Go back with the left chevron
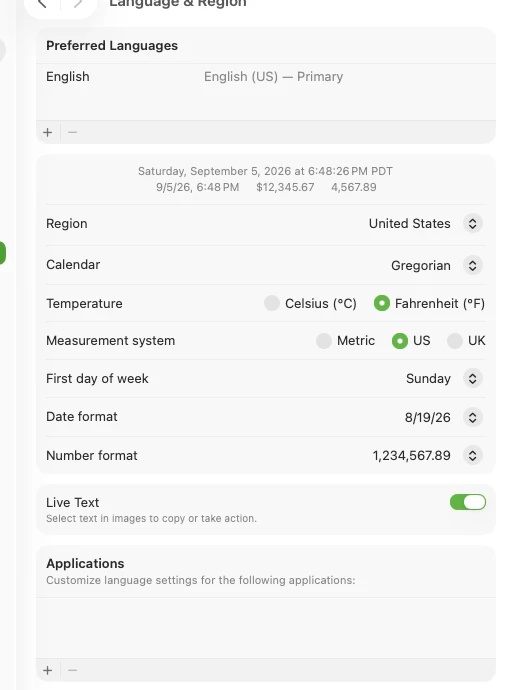Screen dimensions: 505x690 pyautogui.click(x=42, y=4)
